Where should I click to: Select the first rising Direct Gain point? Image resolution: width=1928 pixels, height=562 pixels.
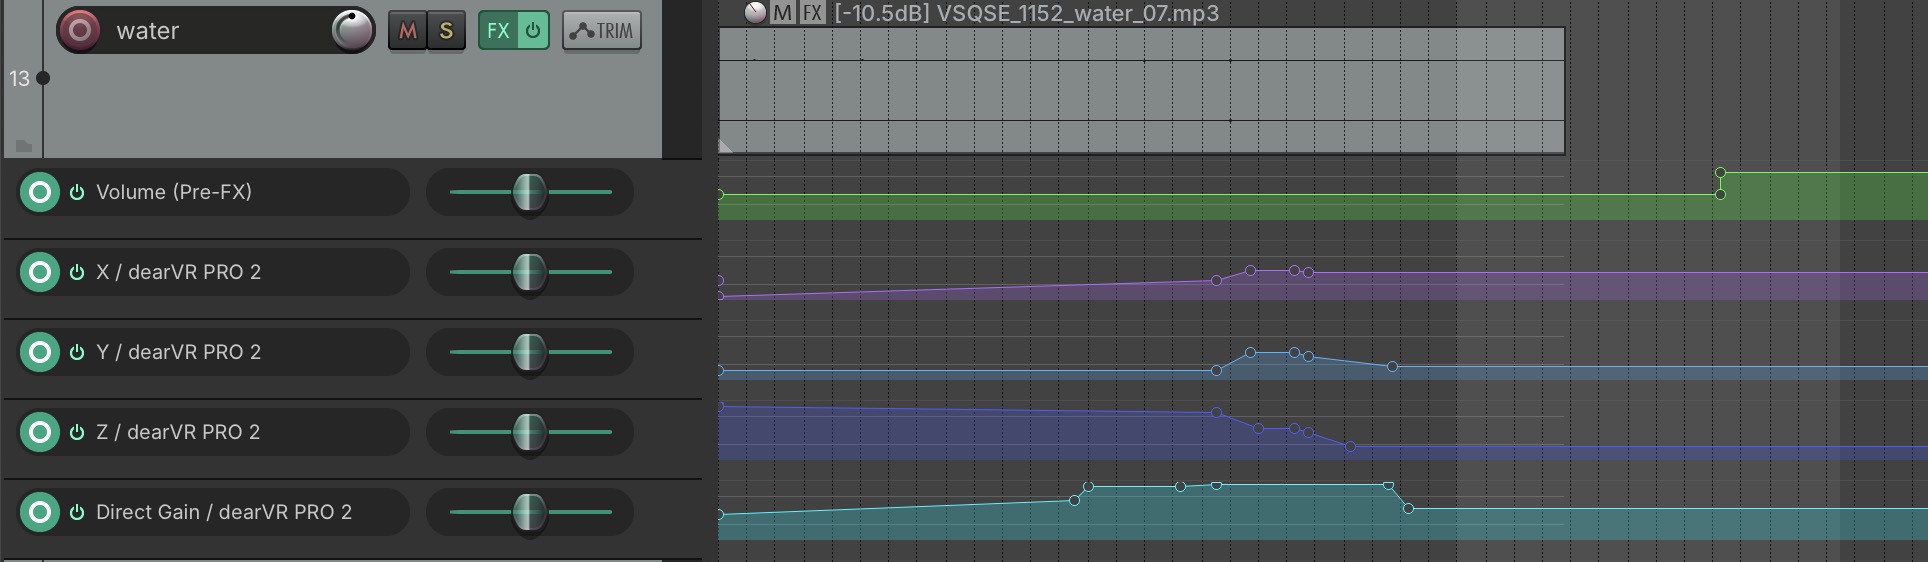[x=1074, y=500]
